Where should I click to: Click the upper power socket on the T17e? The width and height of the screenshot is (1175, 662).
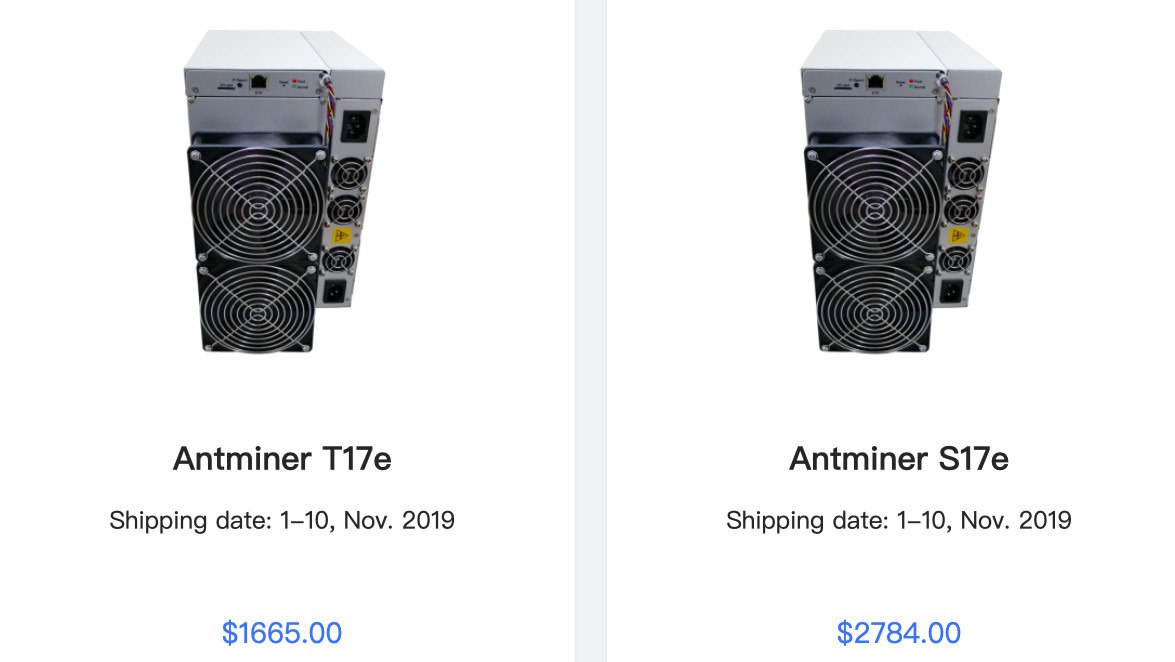[354, 127]
